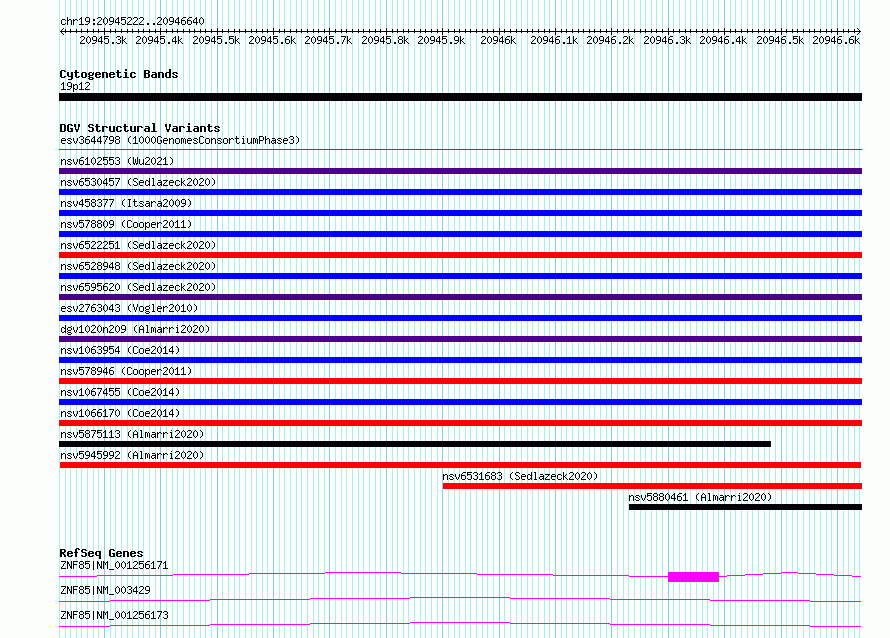Open variant nsv578809 (Cooper2011)

[126, 224]
